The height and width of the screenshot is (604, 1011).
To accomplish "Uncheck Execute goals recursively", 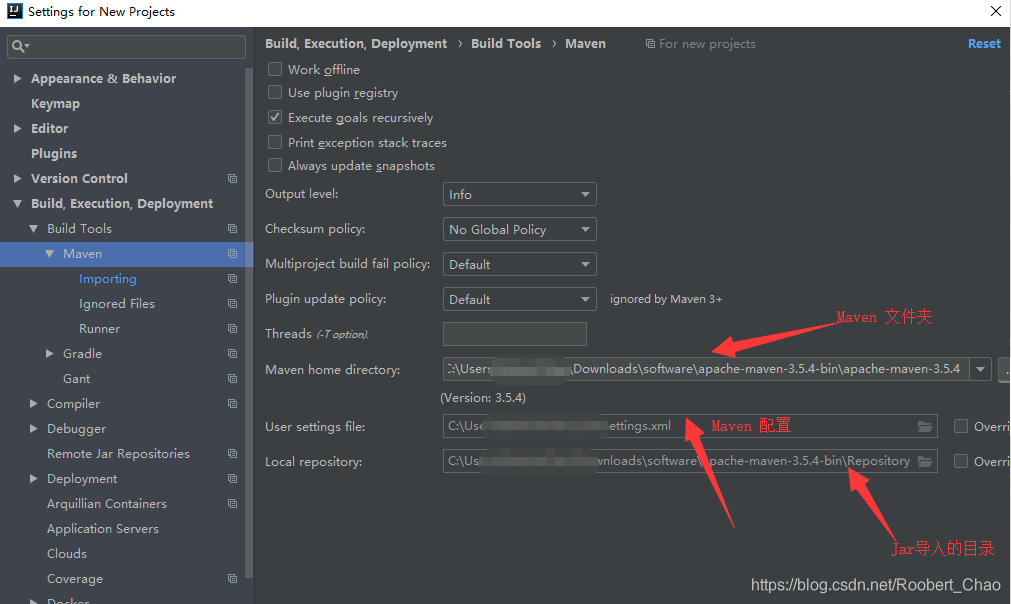I will (275, 117).
